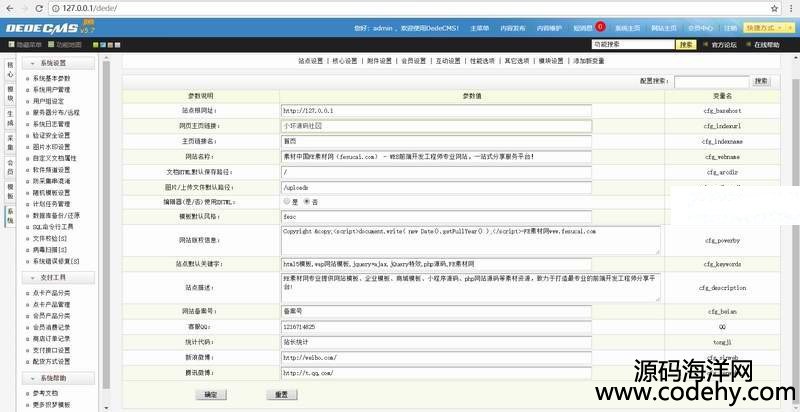Image resolution: width=800 pixels, height=412 pixels.
Task: Open 病毒扫描 in sidebar
Action: click(50, 250)
